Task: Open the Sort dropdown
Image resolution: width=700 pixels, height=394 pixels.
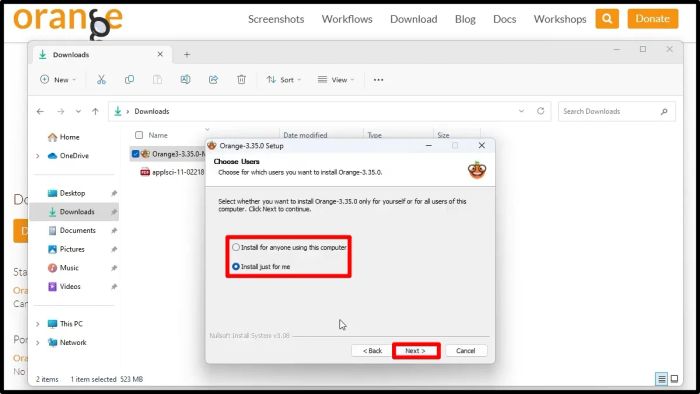Action: coord(284,80)
